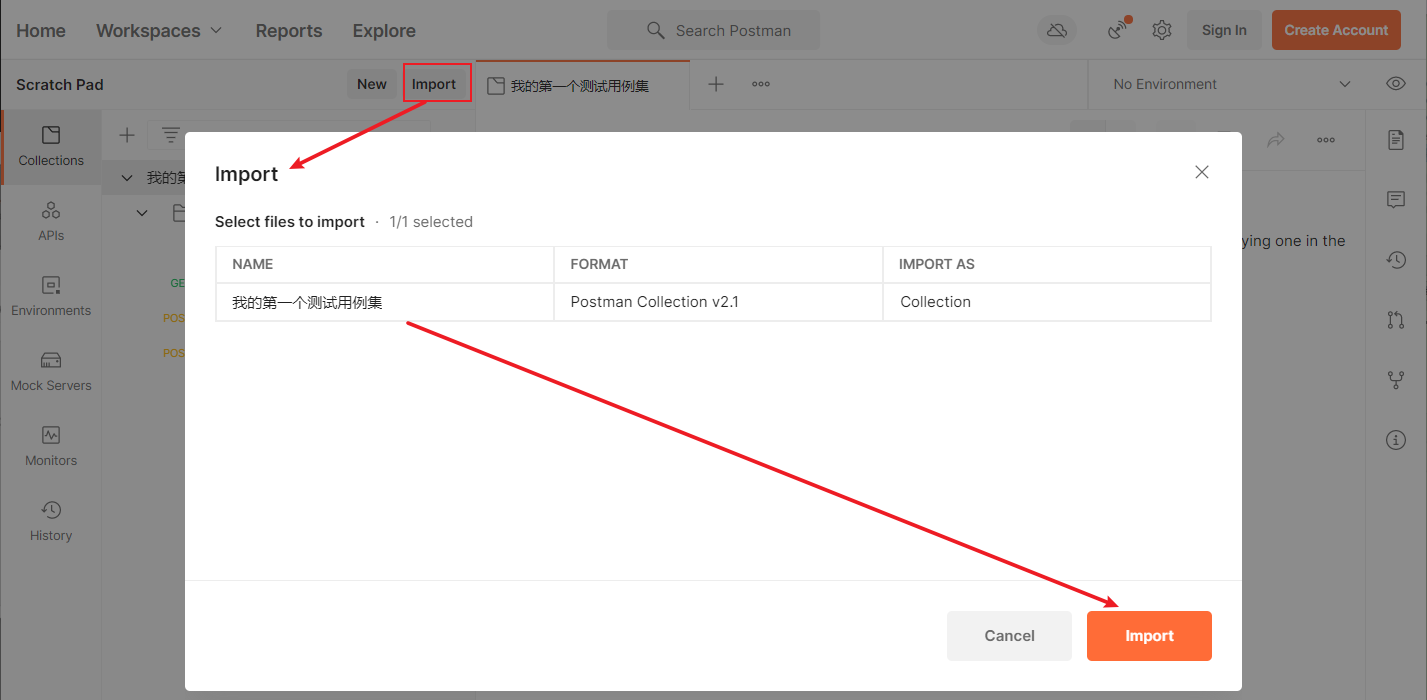Open the Environments sidebar panel
This screenshot has height=700, width=1427.
[x=51, y=296]
